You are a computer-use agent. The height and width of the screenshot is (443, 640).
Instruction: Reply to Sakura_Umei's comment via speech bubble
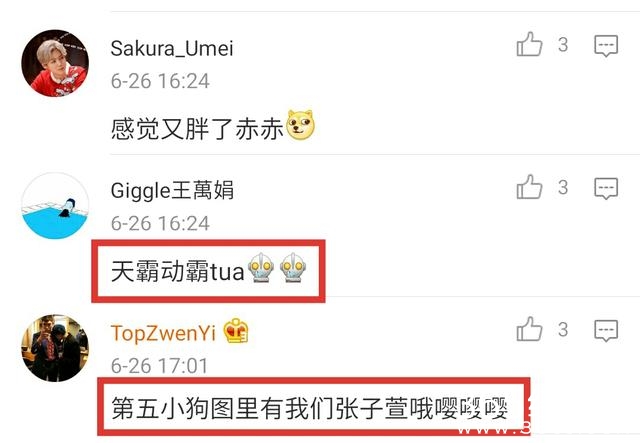pyautogui.click(x=606, y=45)
